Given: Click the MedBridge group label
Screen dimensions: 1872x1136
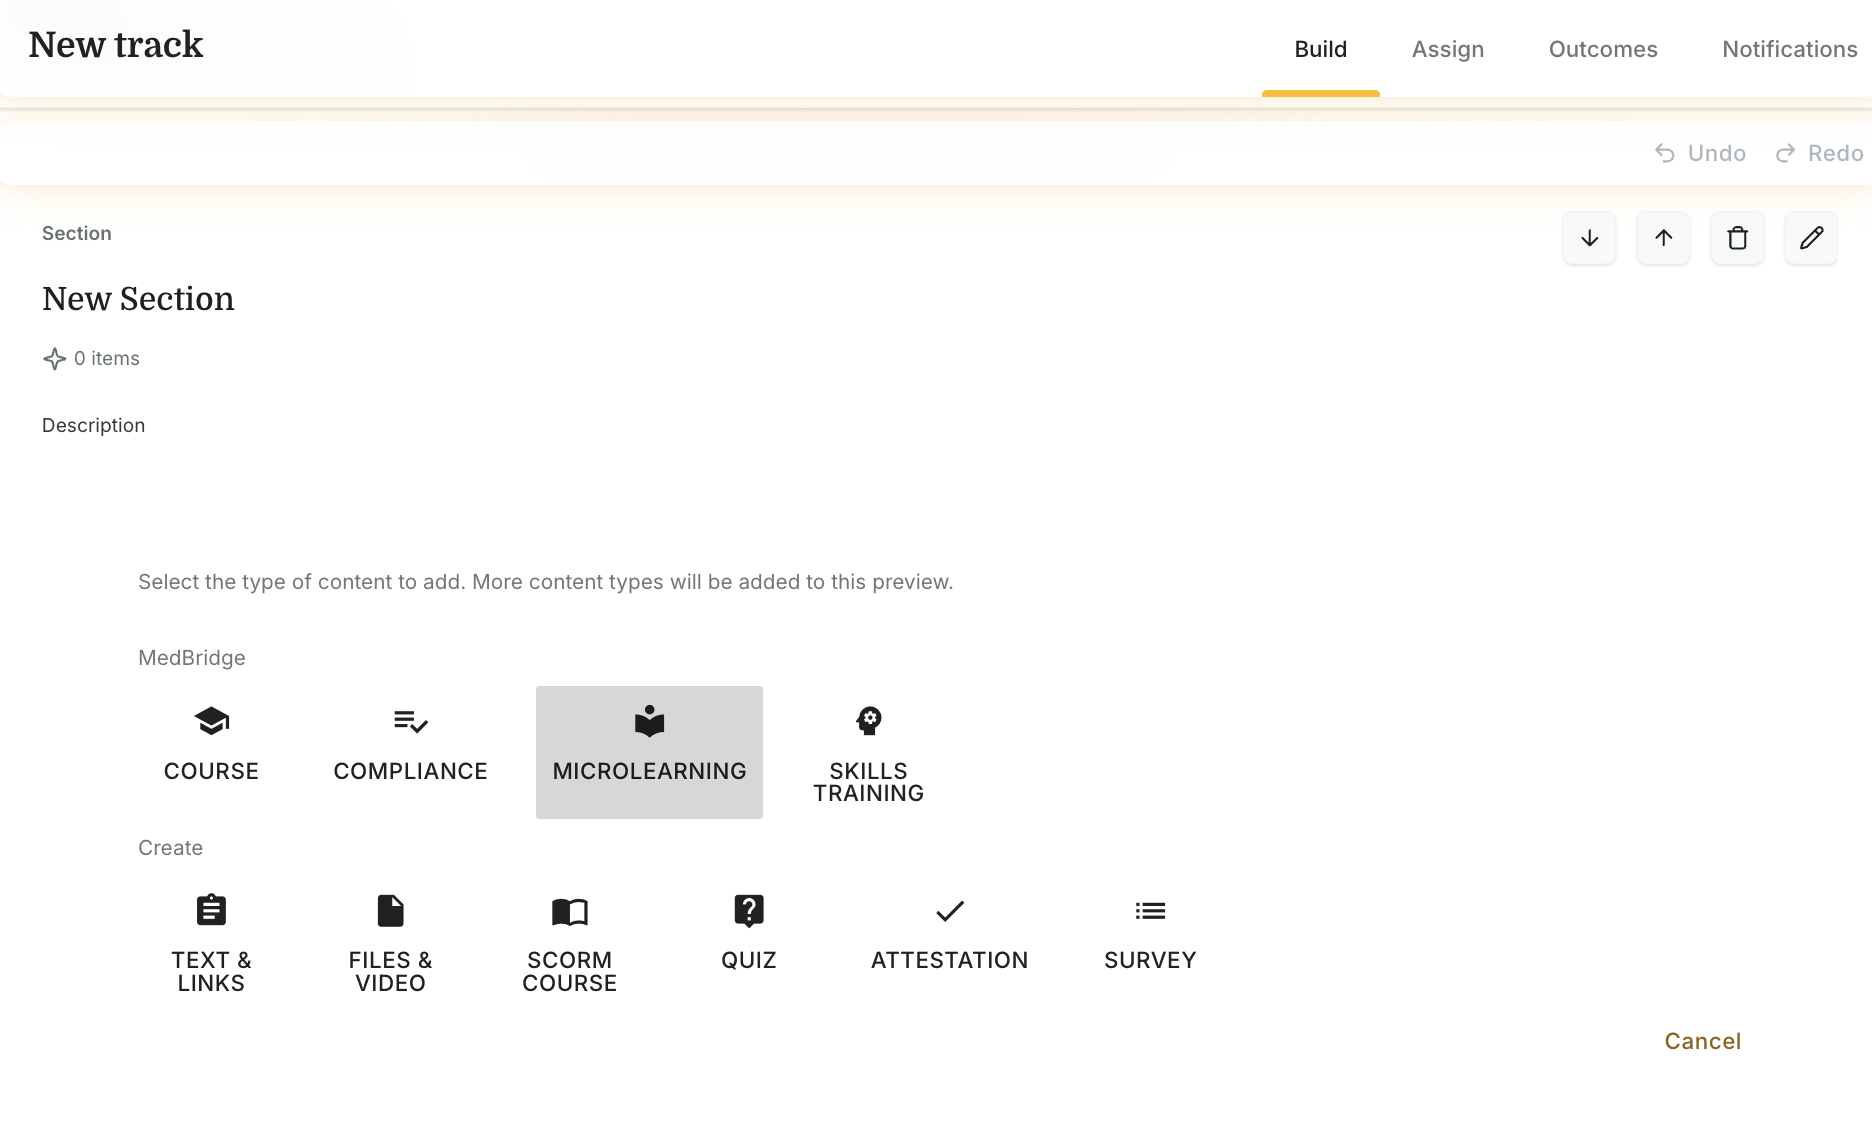Looking at the screenshot, I should click(x=192, y=658).
